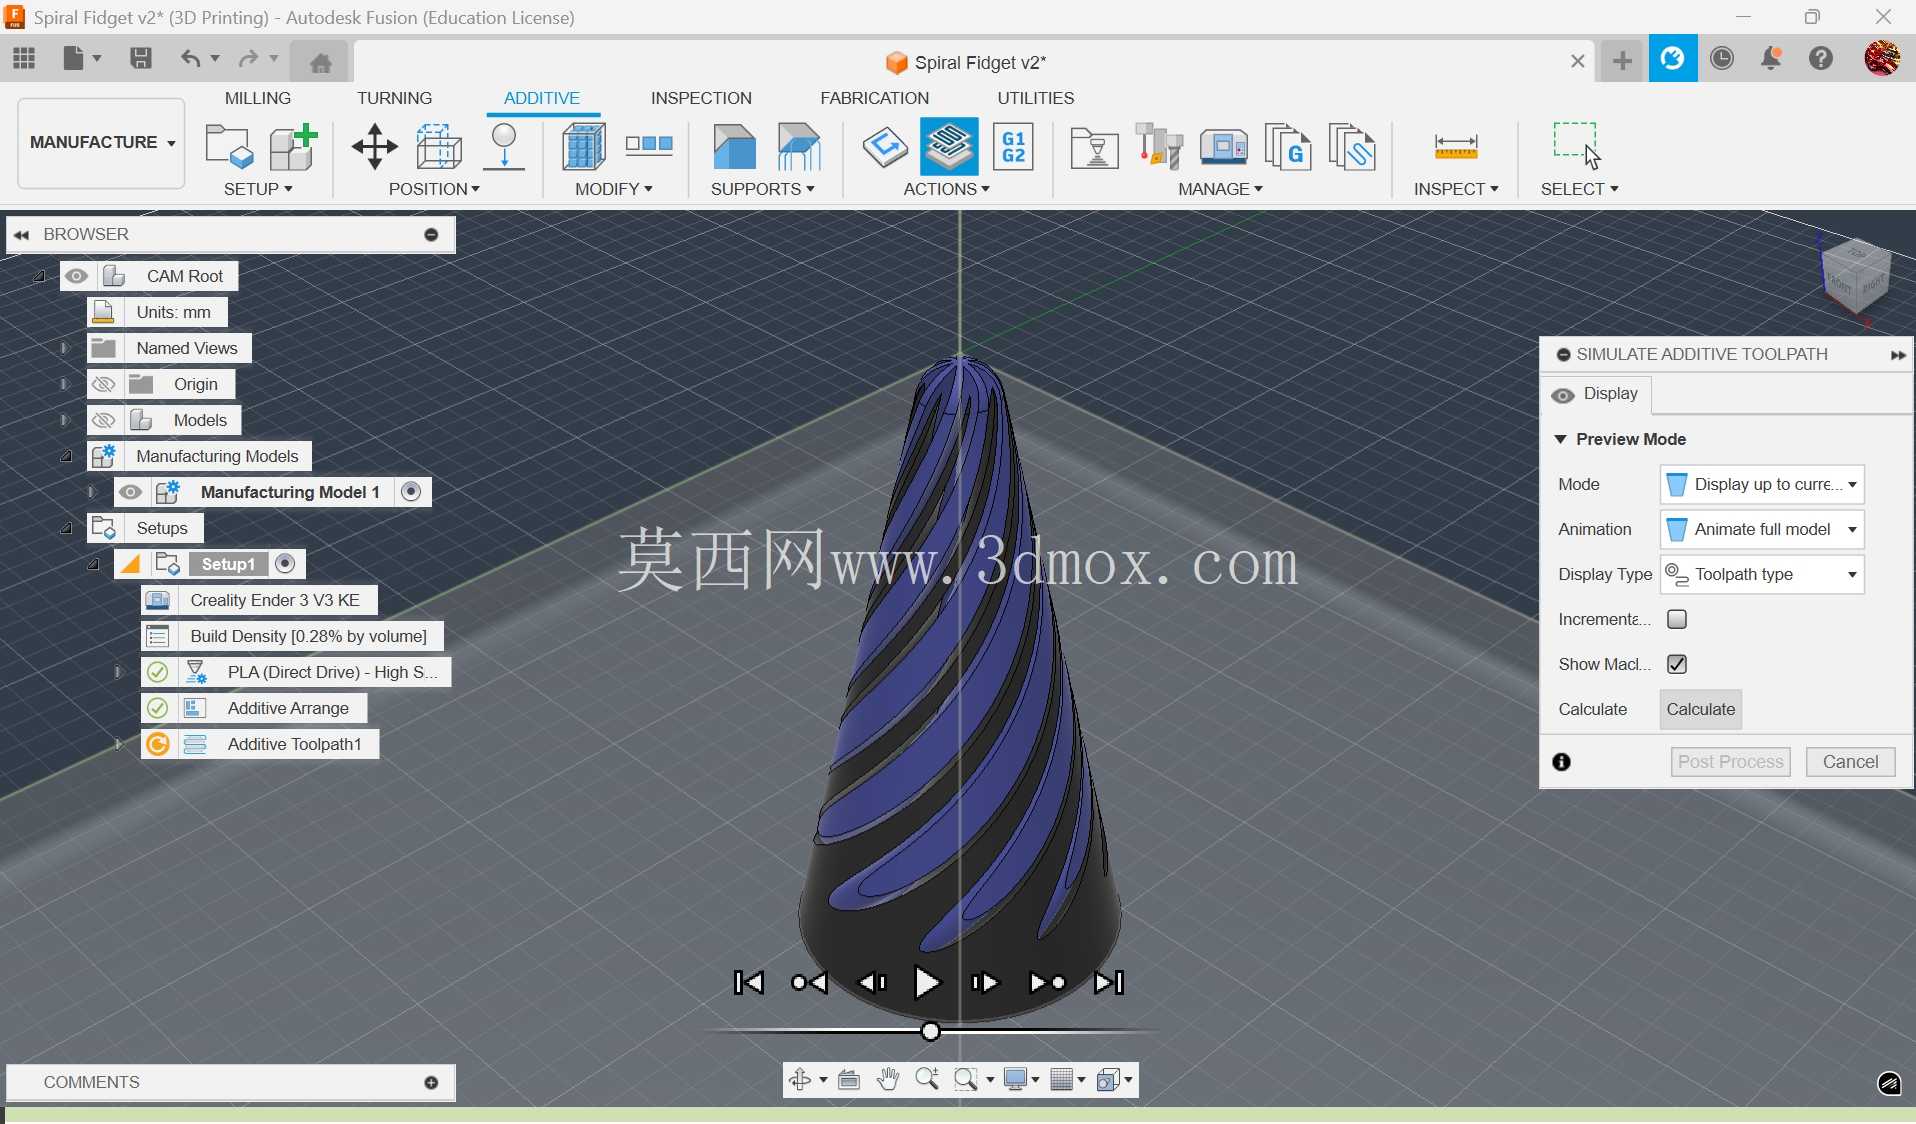Image resolution: width=1916 pixels, height=1124 pixels.
Task: Switch to the MILLING tab
Action: [258, 98]
